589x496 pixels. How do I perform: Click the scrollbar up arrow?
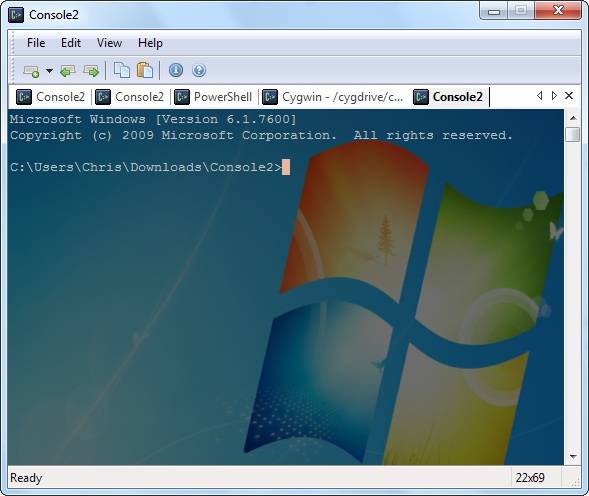(x=573, y=118)
